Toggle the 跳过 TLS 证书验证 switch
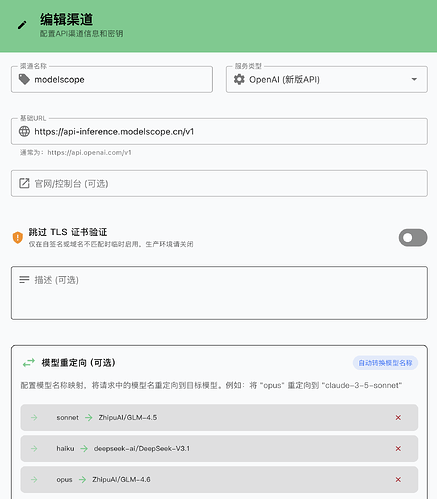This screenshot has width=437, height=499. [x=413, y=238]
